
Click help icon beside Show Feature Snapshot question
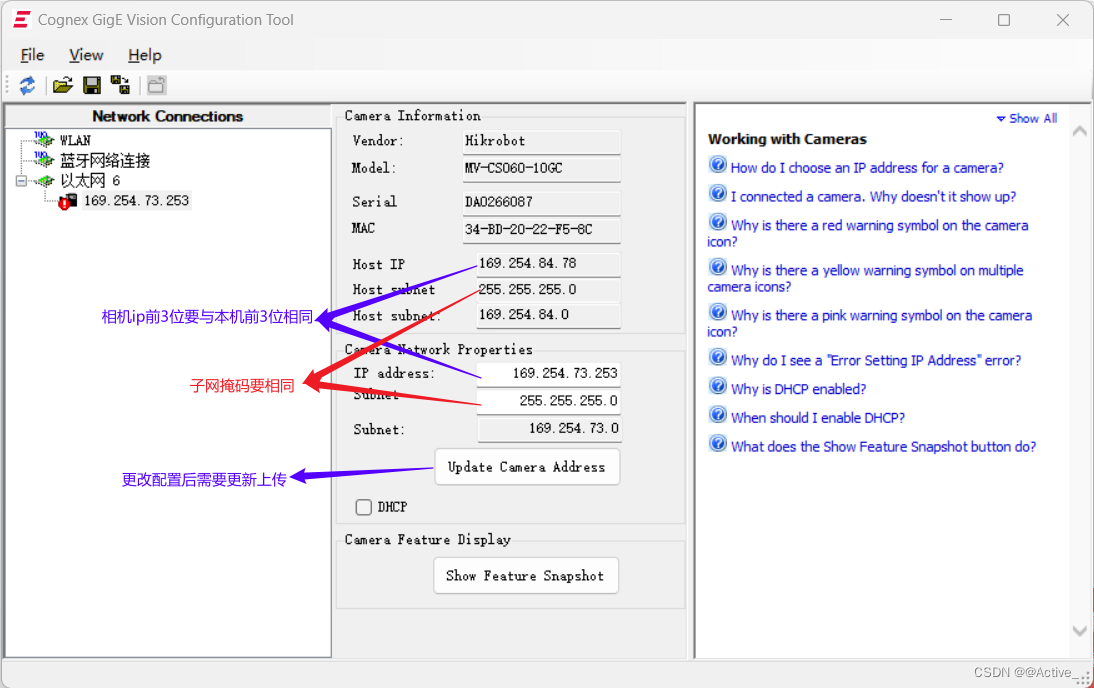coord(717,443)
